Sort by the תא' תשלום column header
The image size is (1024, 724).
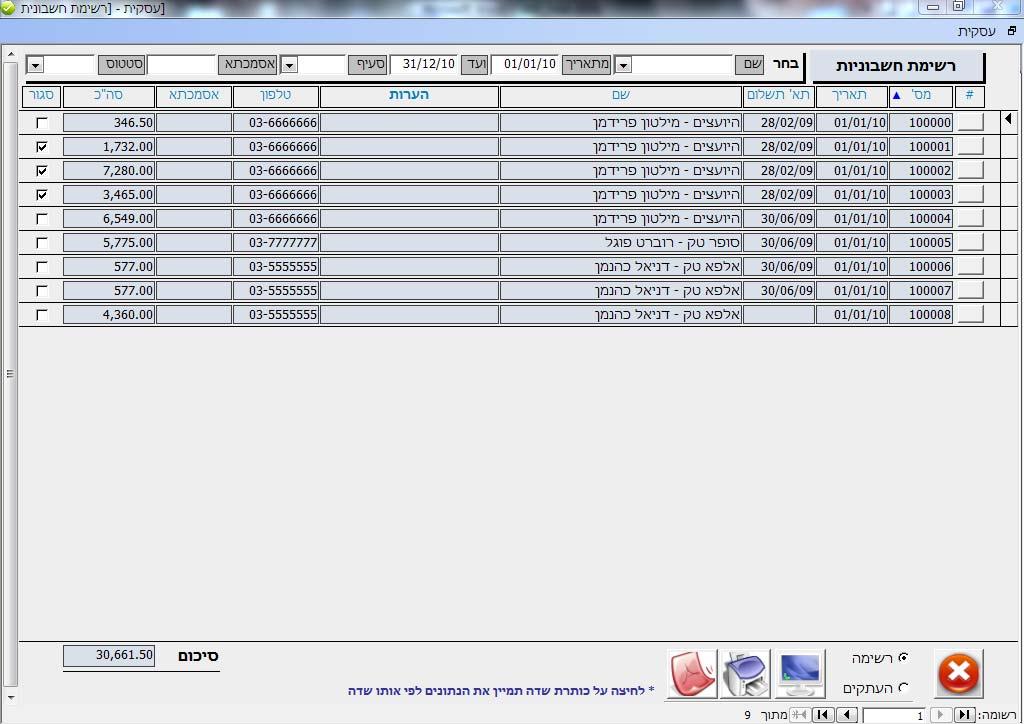point(778,95)
